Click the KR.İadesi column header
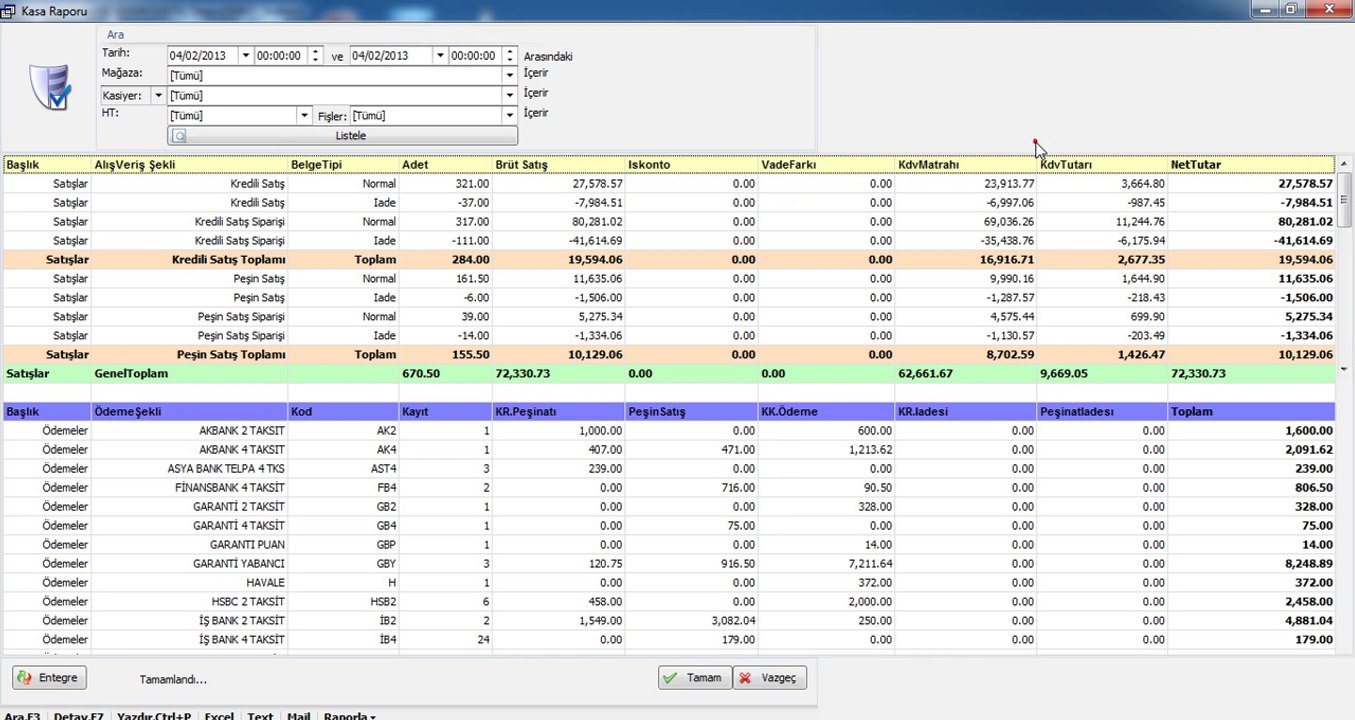This screenshot has height=720, width=1355. point(966,411)
